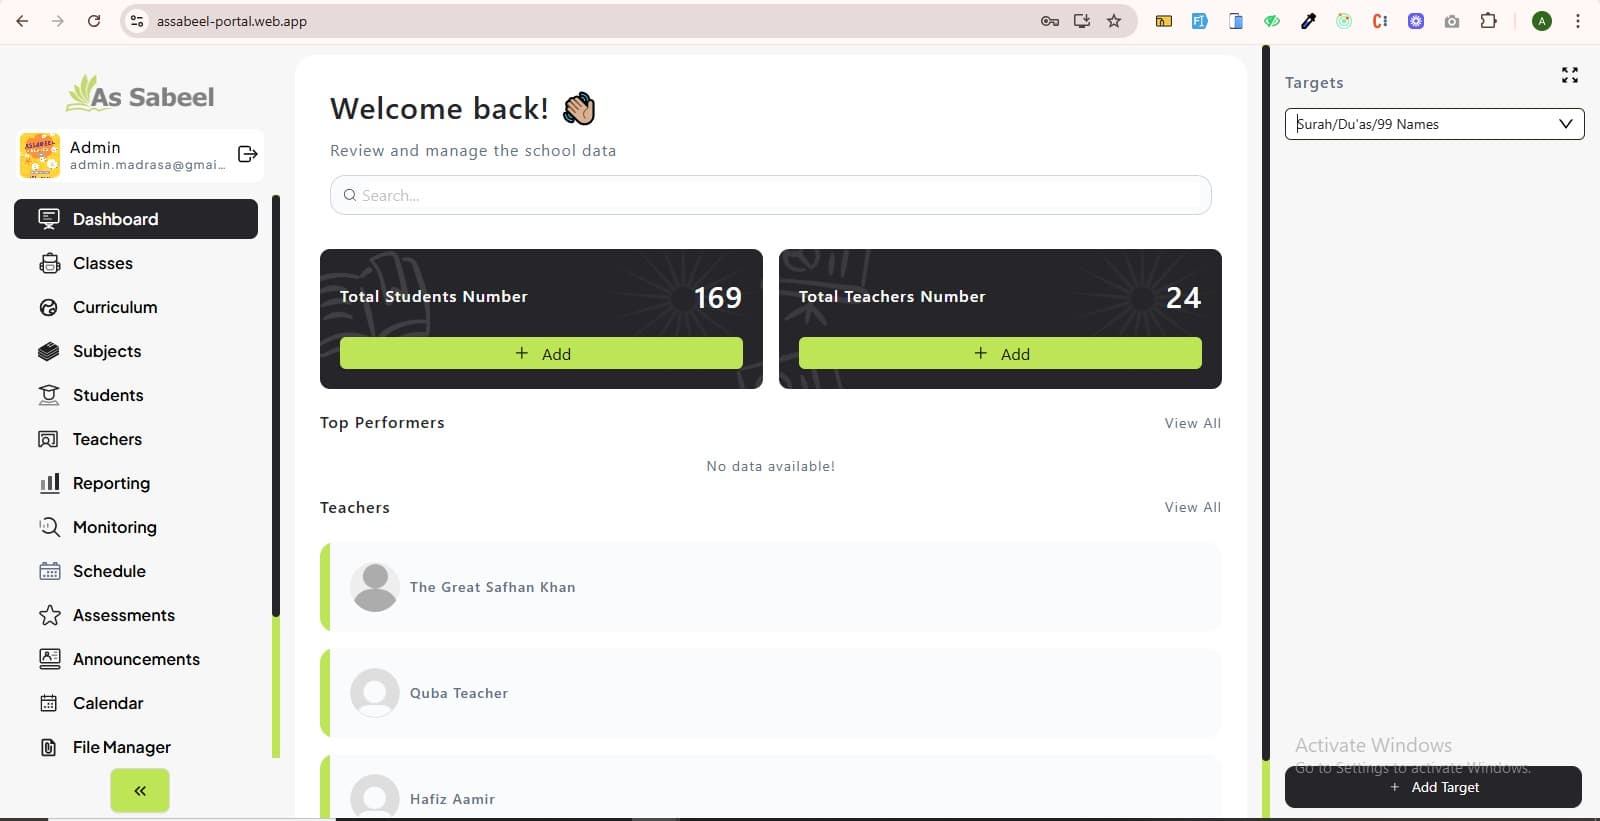
Task: Open the Surah/Du'as/99 Names dropdown
Action: coord(1434,124)
